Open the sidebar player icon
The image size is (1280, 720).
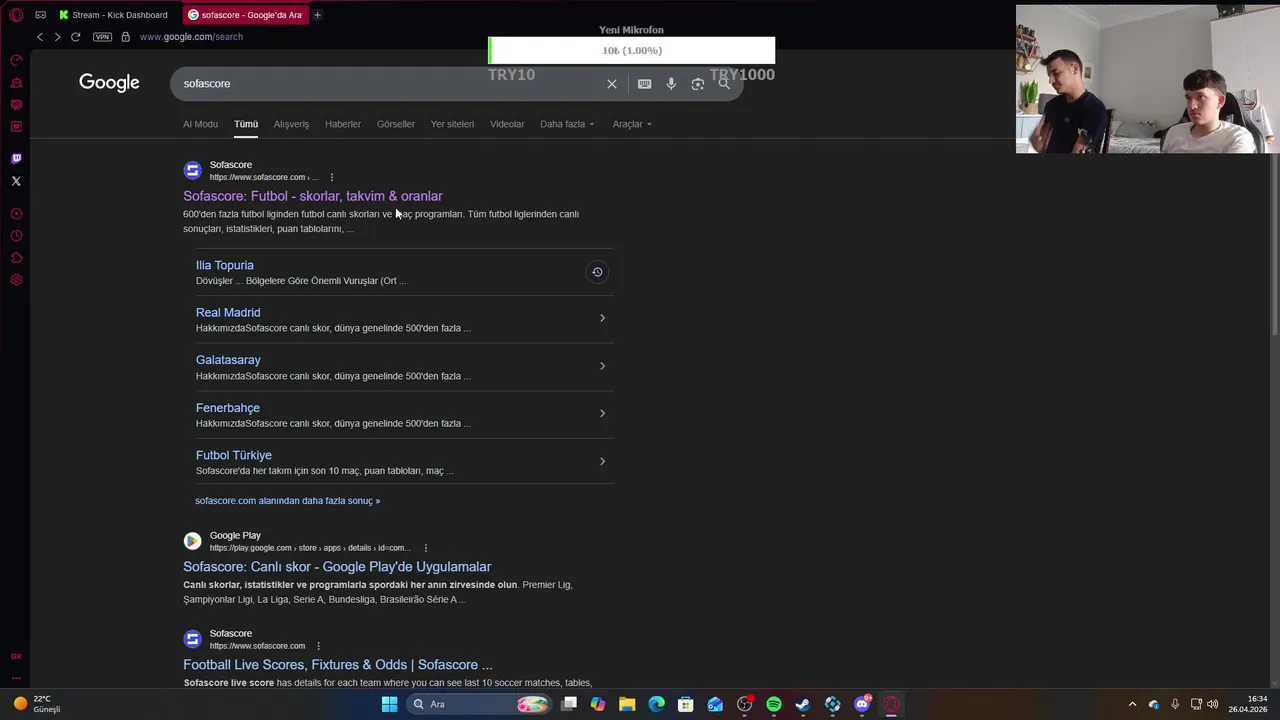16,214
